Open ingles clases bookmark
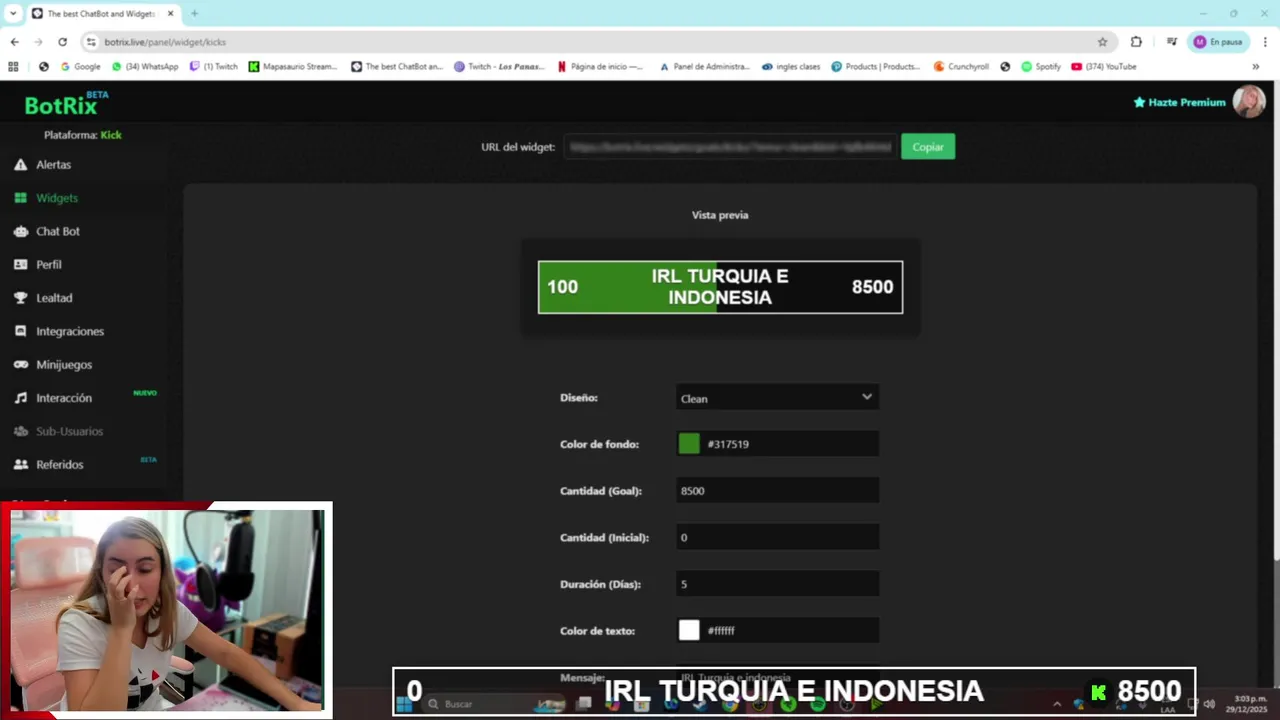This screenshot has height=720, width=1280. 791,67
